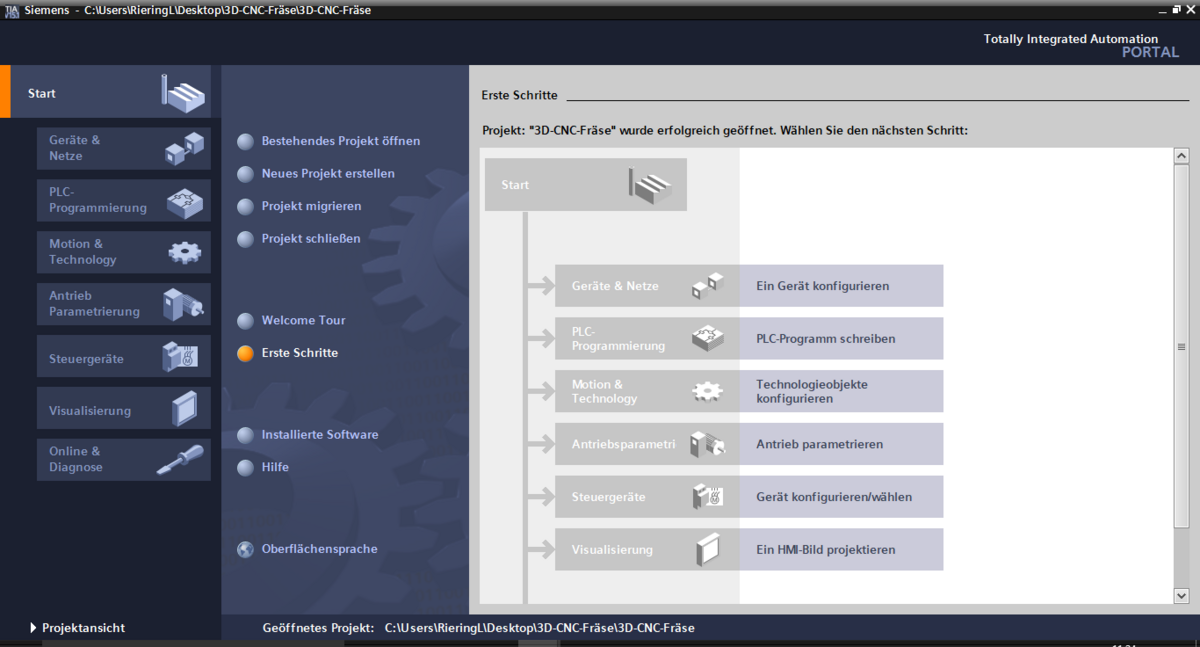The image size is (1200, 647).
Task: Select the Welcome Tour option bullet
Action: (x=245, y=321)
